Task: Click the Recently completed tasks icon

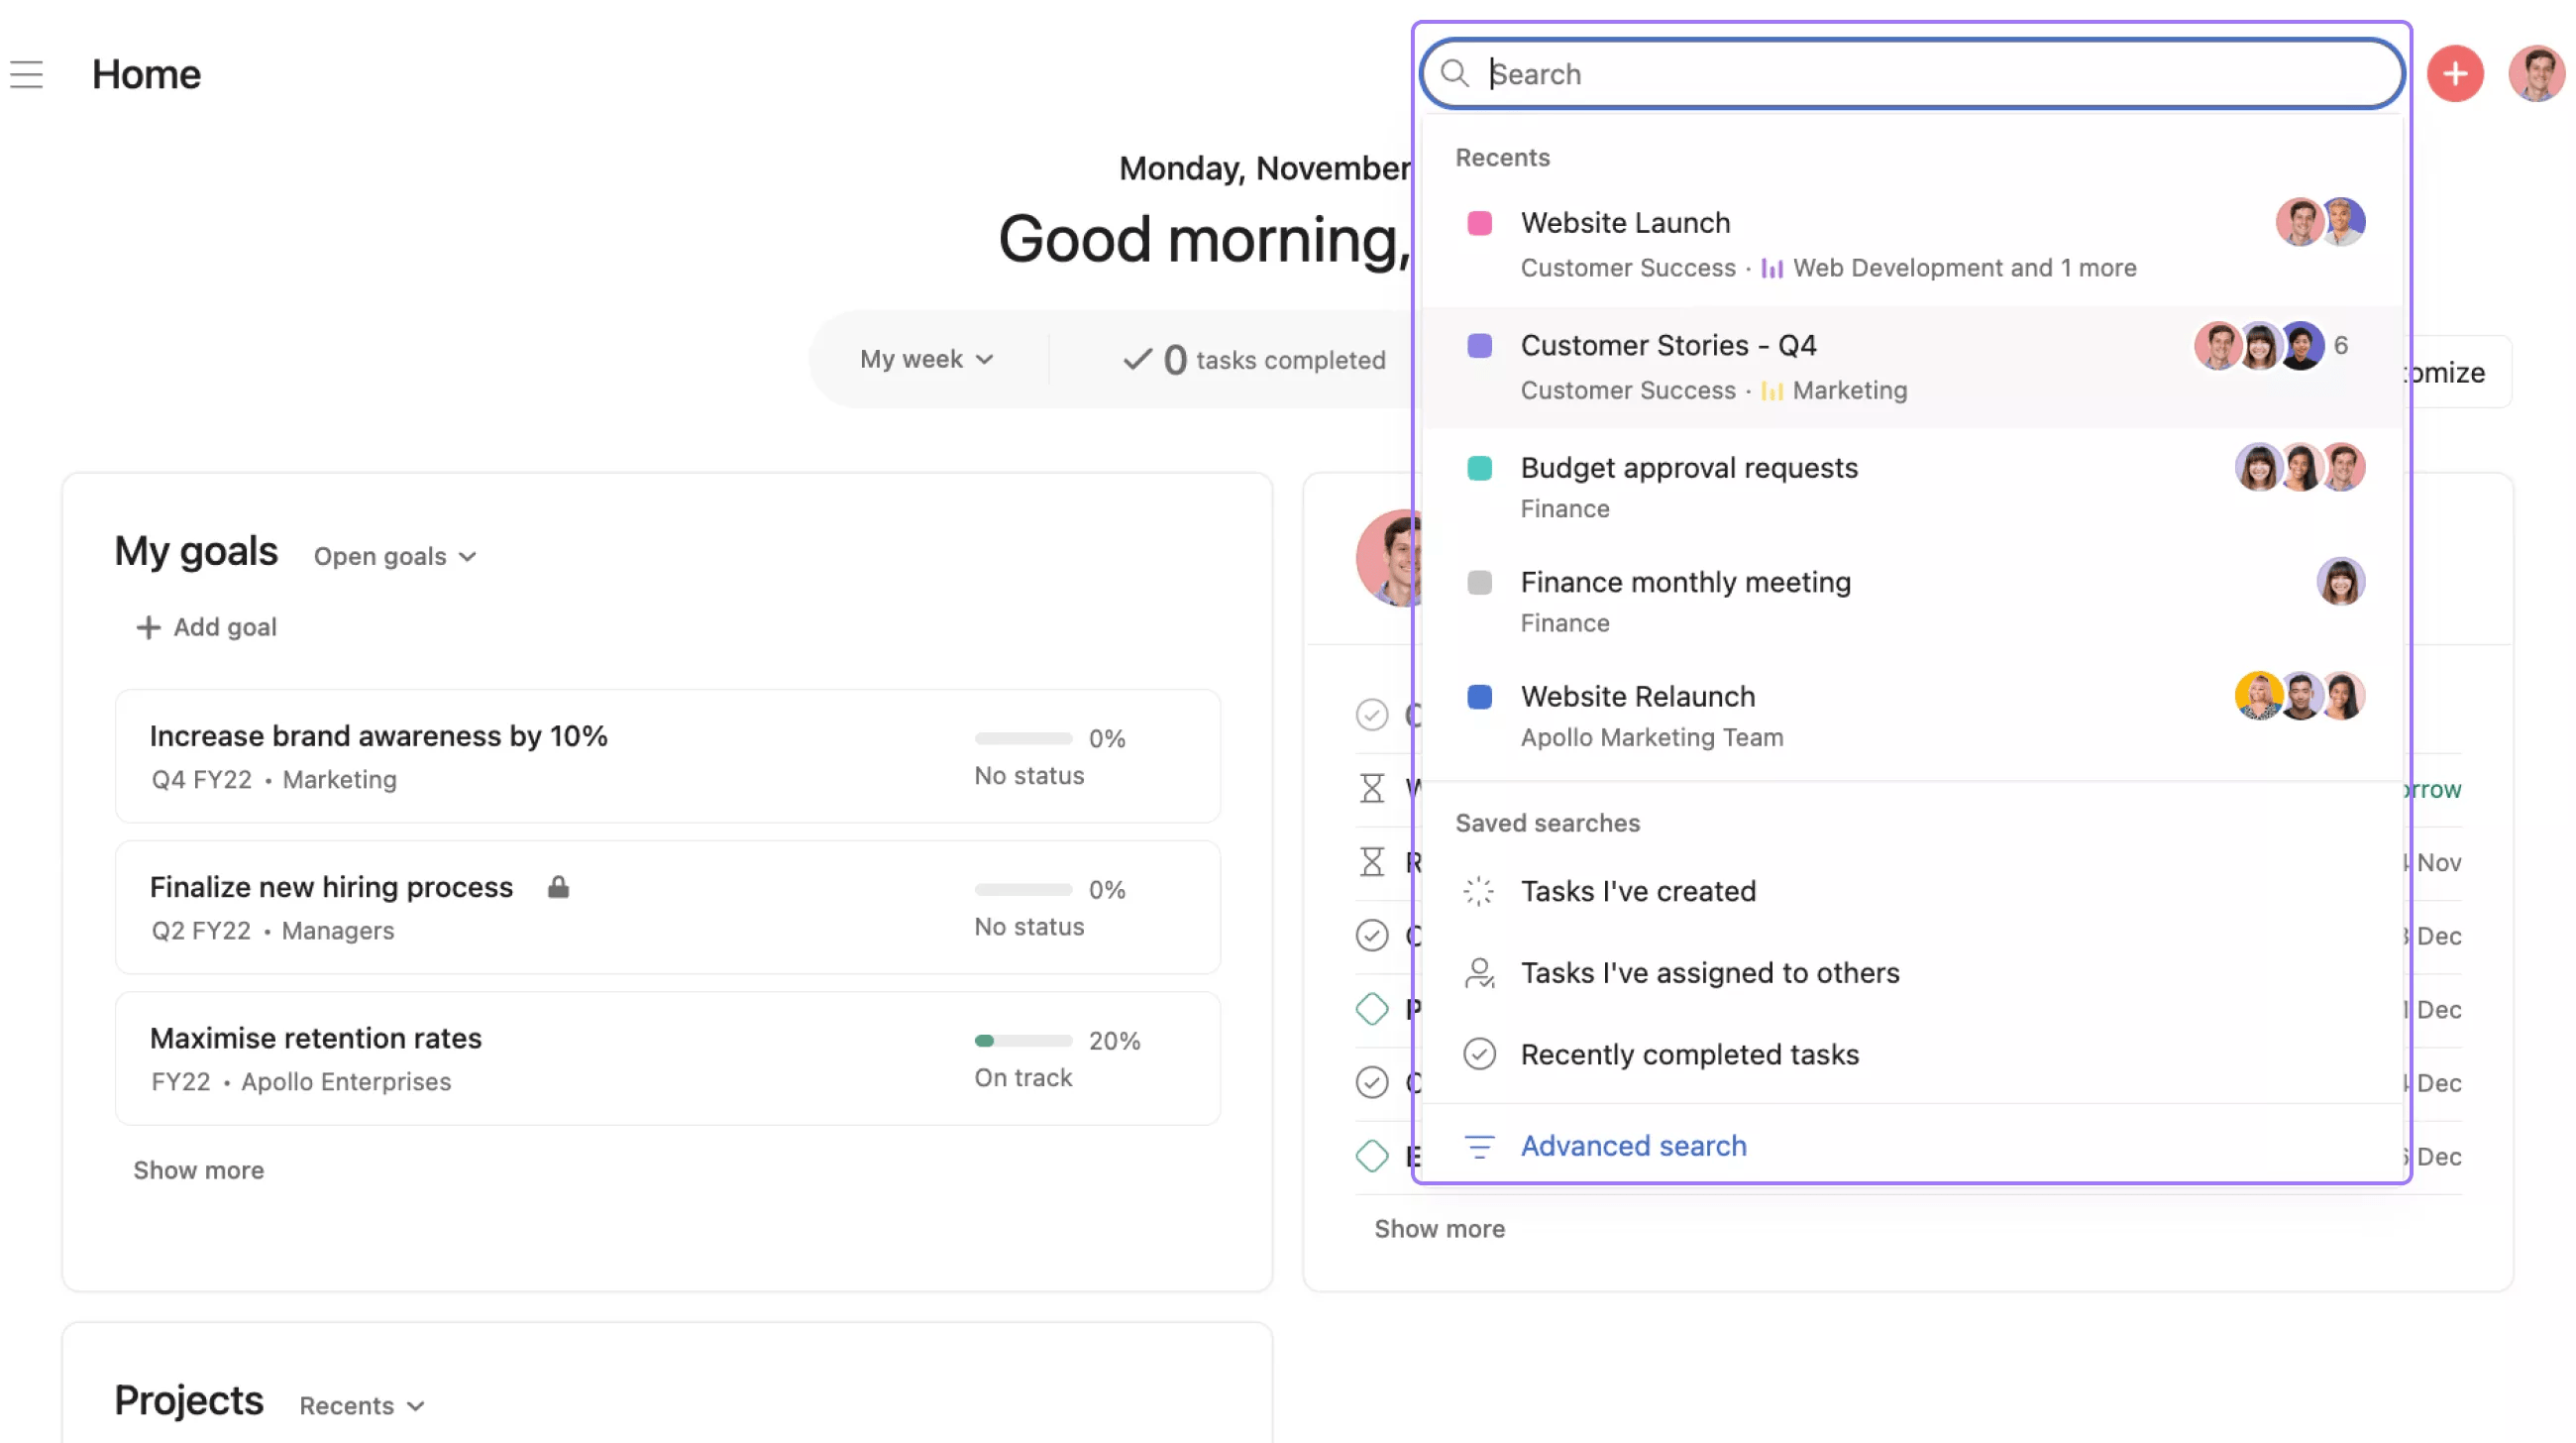Action: coord(1479,1054)
